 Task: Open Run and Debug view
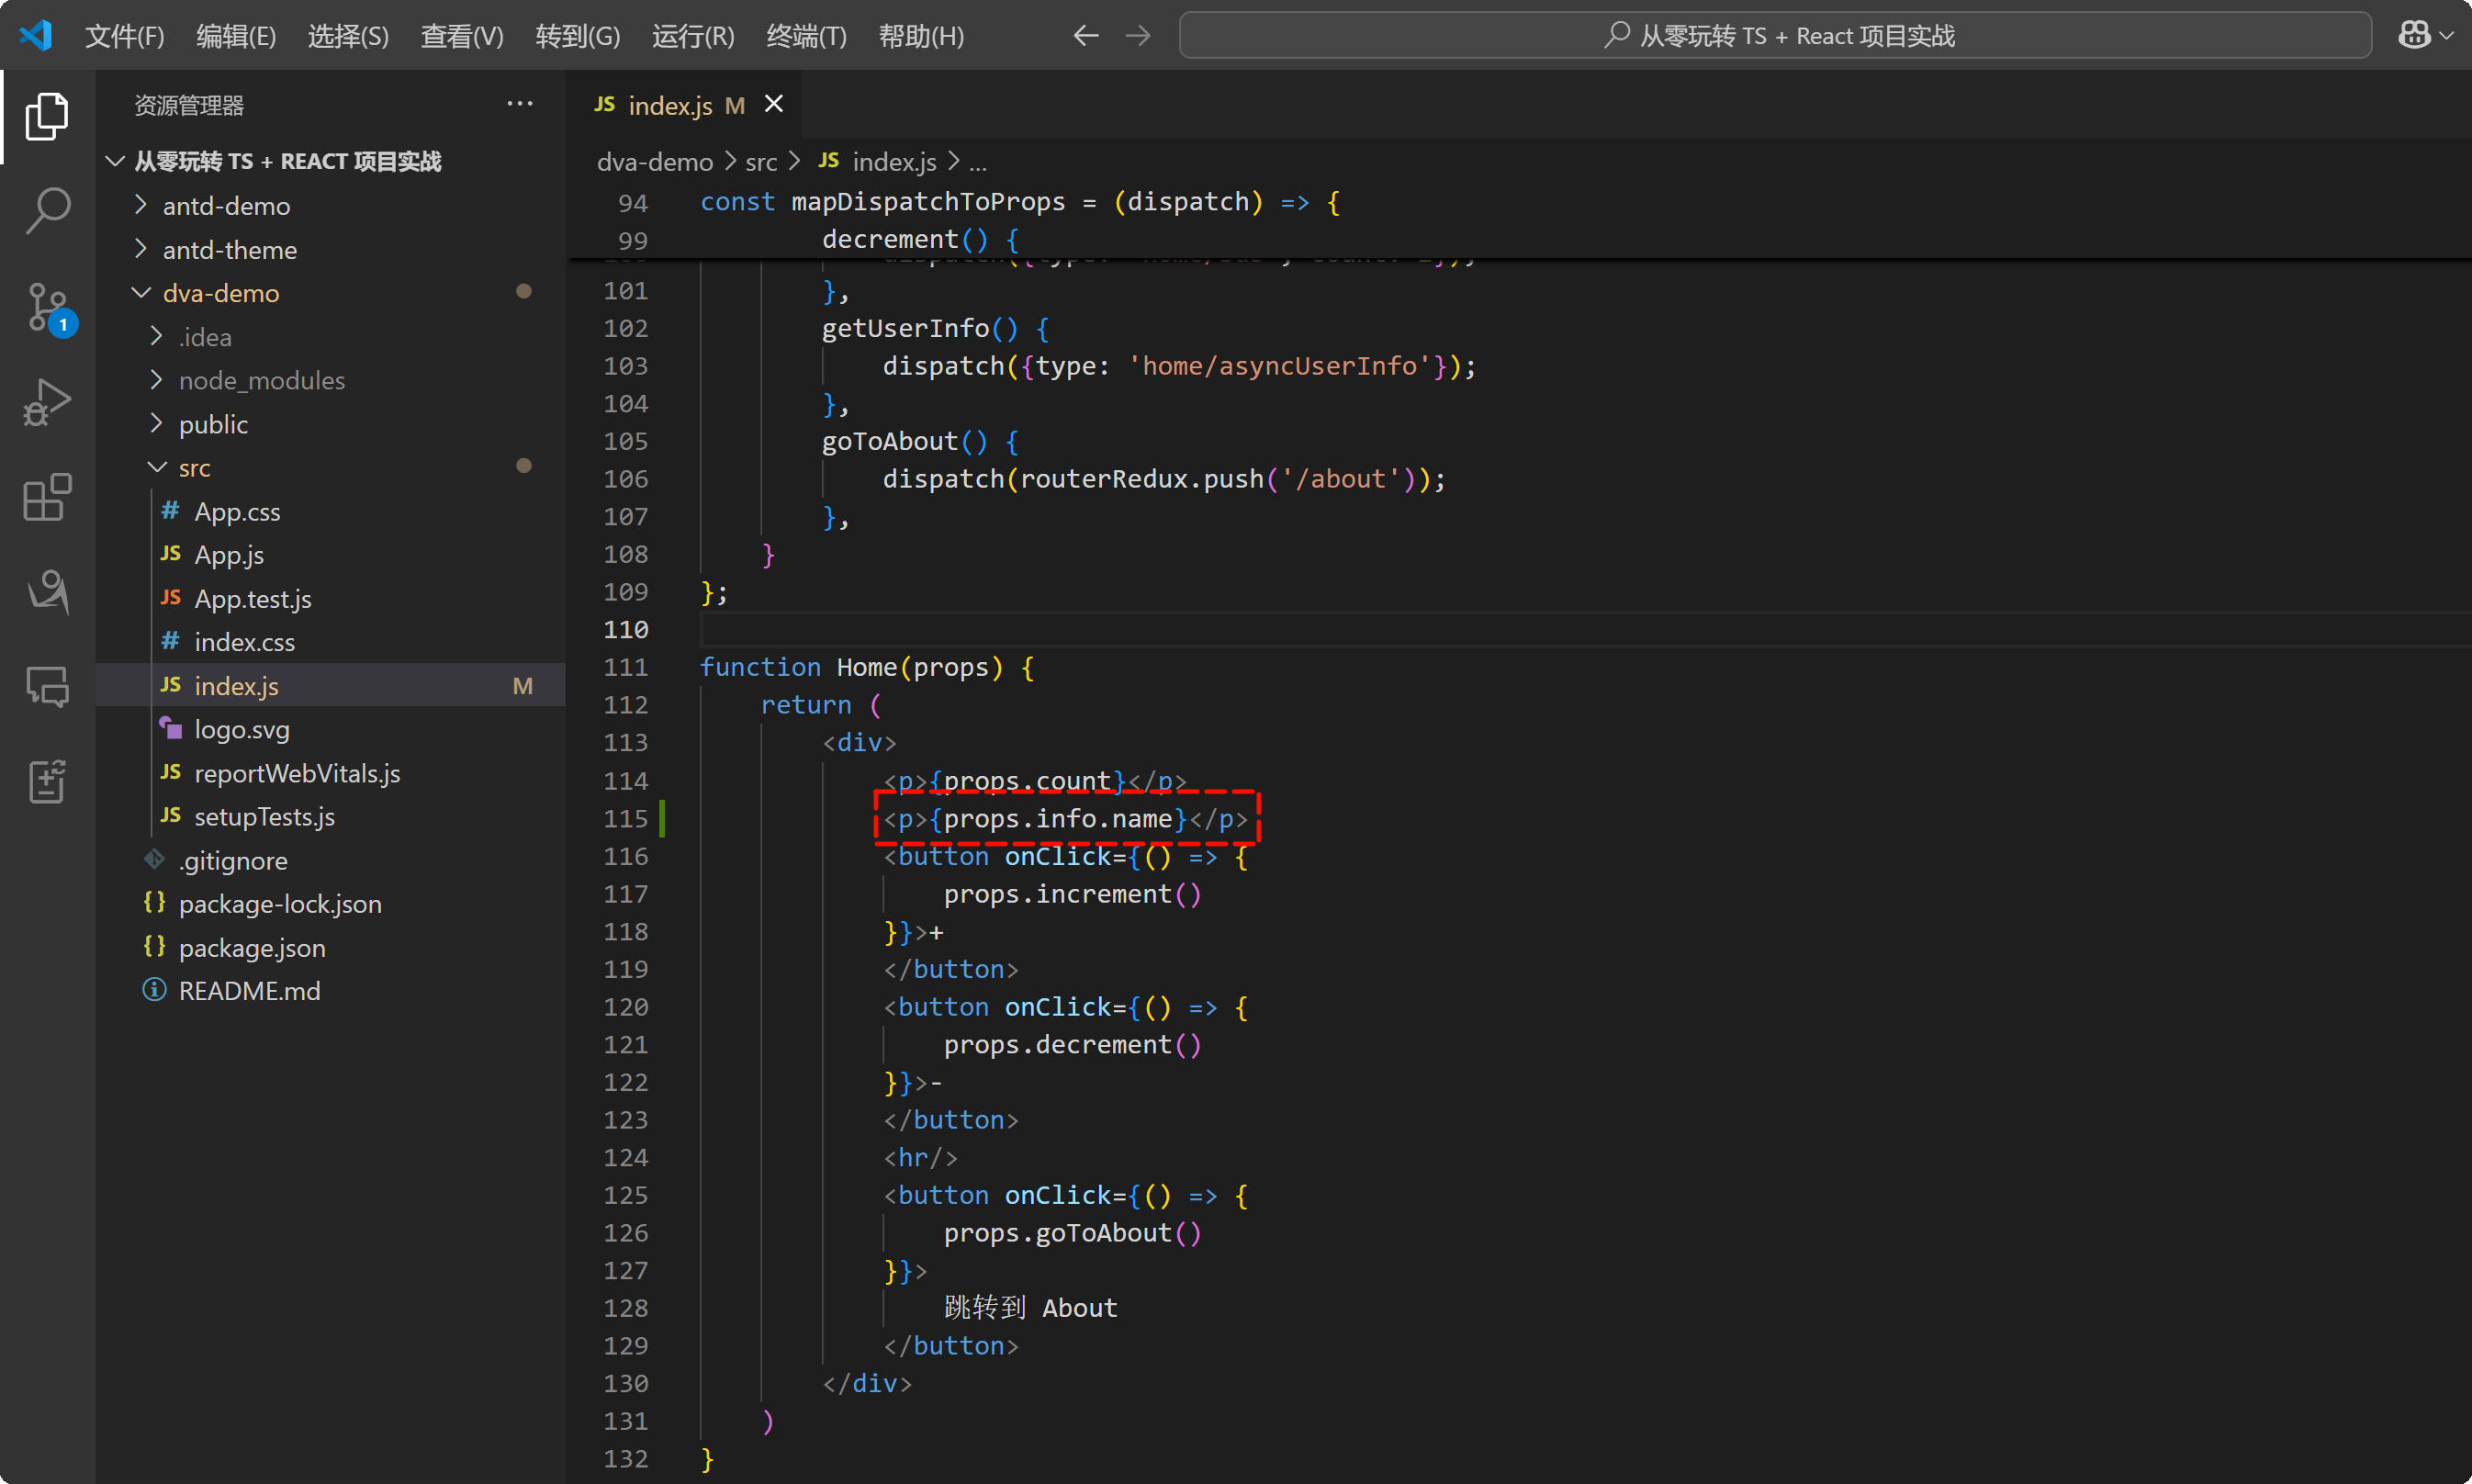coord(47,402)
